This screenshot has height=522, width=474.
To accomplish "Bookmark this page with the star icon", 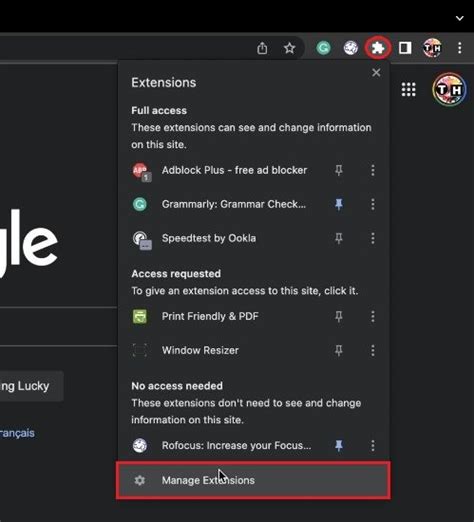I will pyautogui.click(x=289, y=48).
